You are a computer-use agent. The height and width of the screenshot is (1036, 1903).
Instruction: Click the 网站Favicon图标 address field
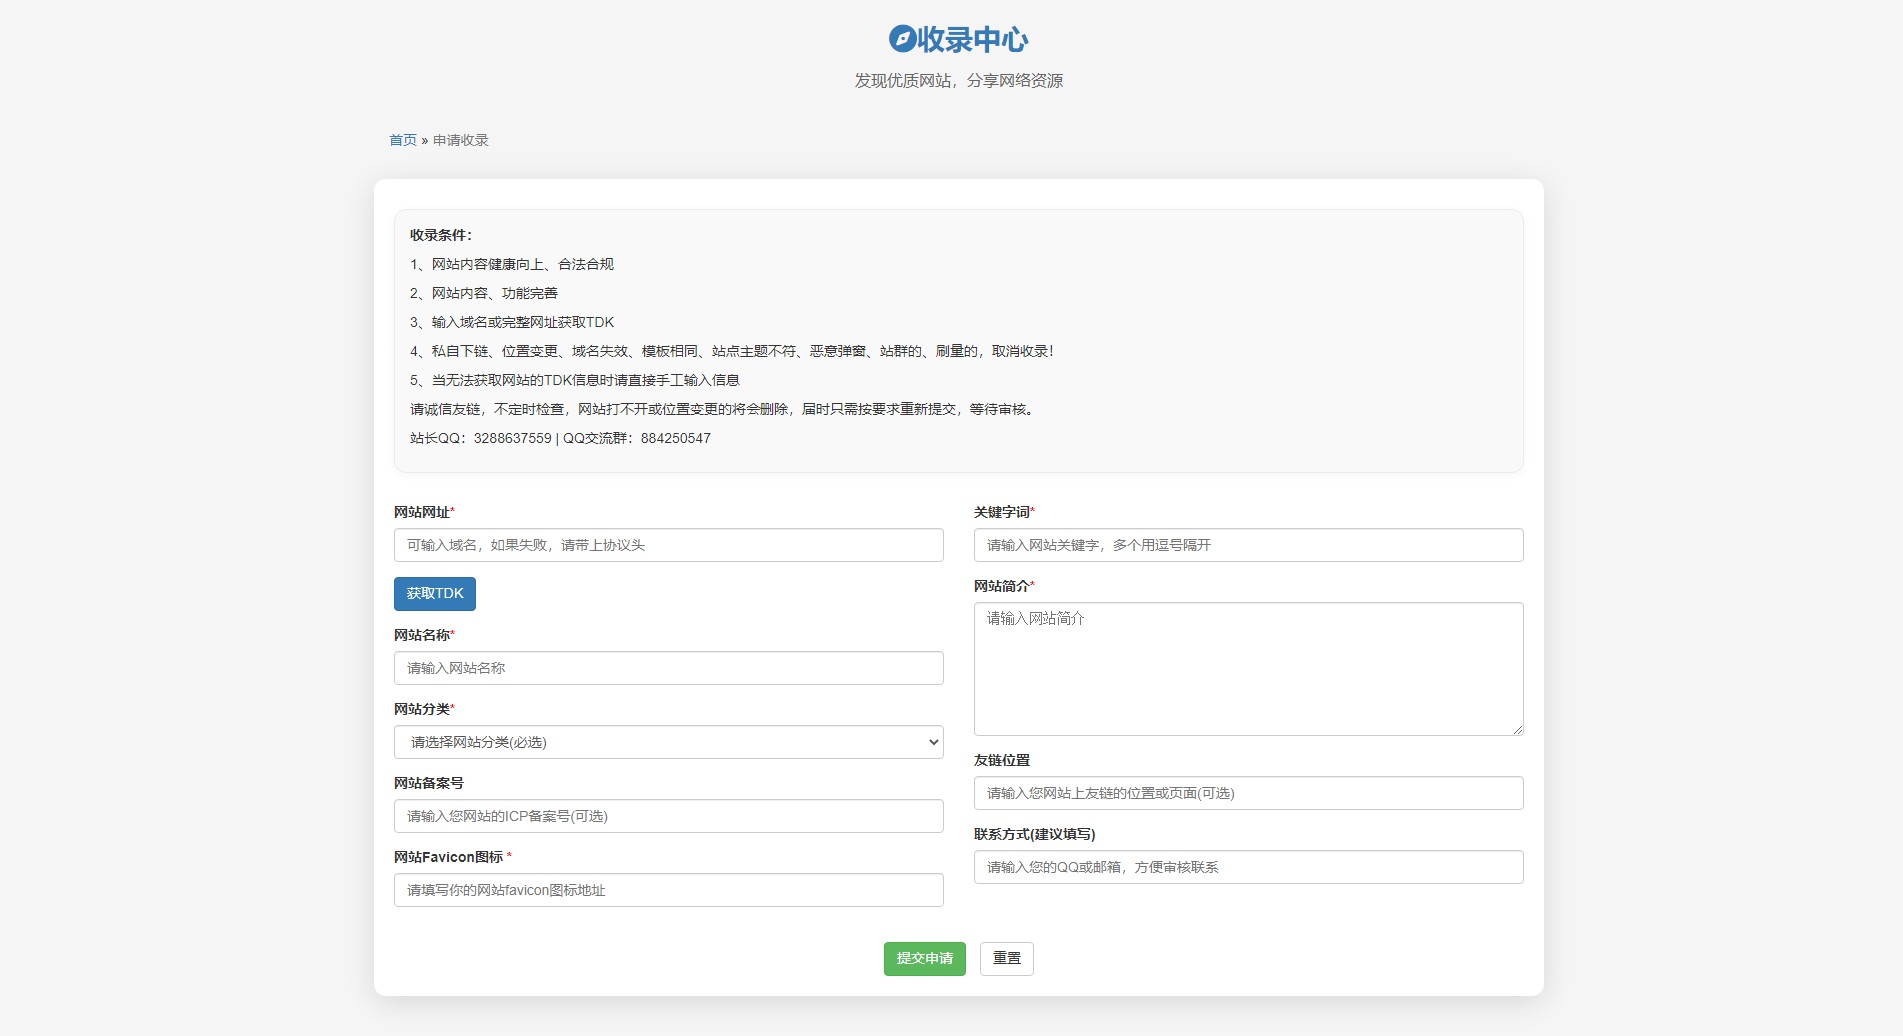click(x=668, y=890)
